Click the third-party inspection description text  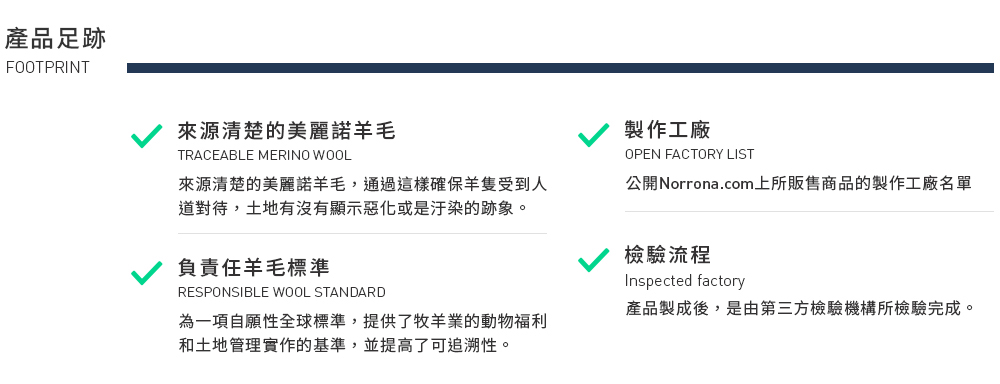pyautogui.click(x=800, y=308)
